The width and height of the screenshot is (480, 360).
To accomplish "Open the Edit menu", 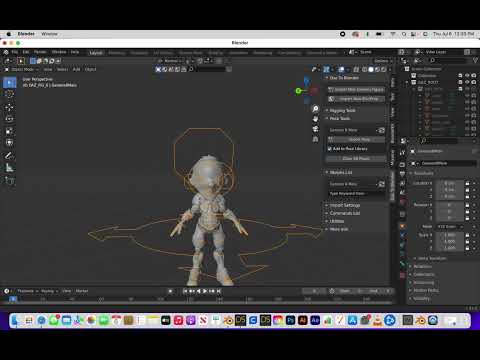I will pos(26,52).
